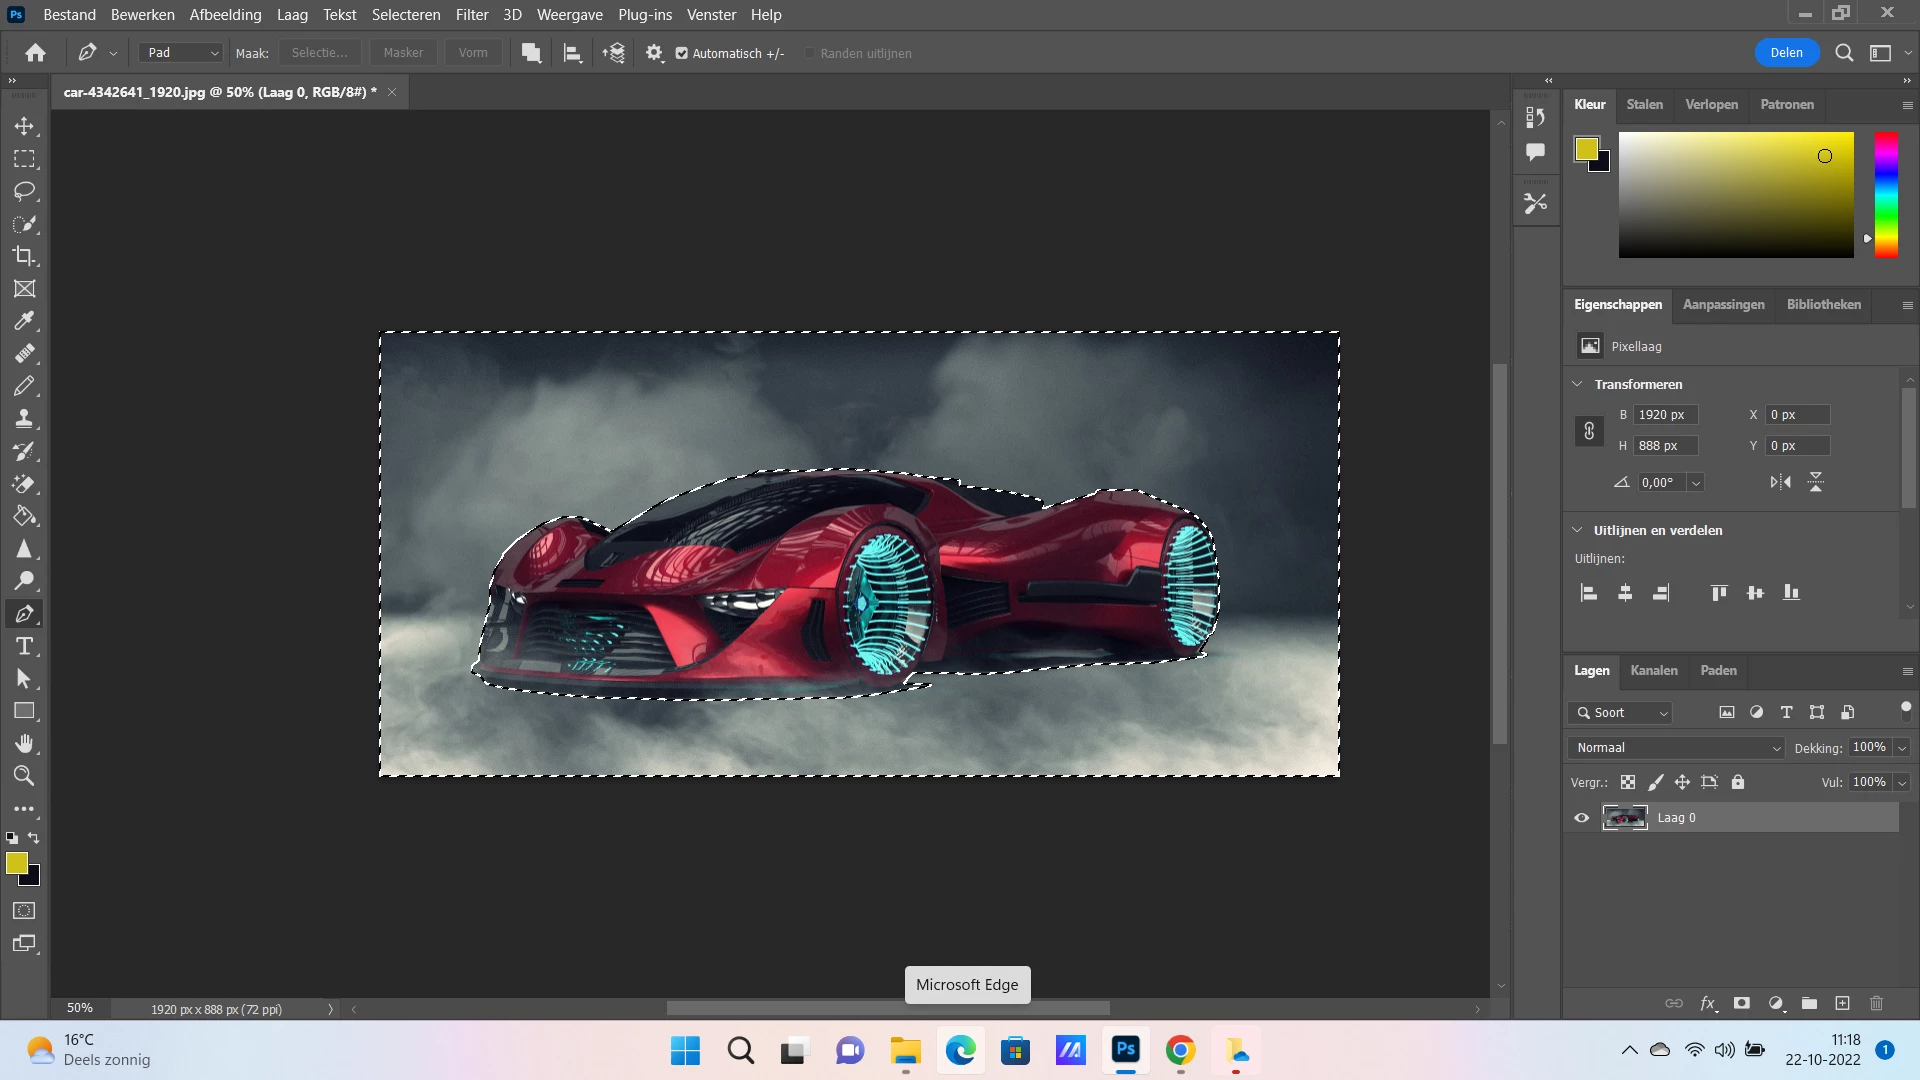This screenshot has width=1920, height=1080.
Task: Click the Zoom tool in toolbar
Action: (24, 776)
